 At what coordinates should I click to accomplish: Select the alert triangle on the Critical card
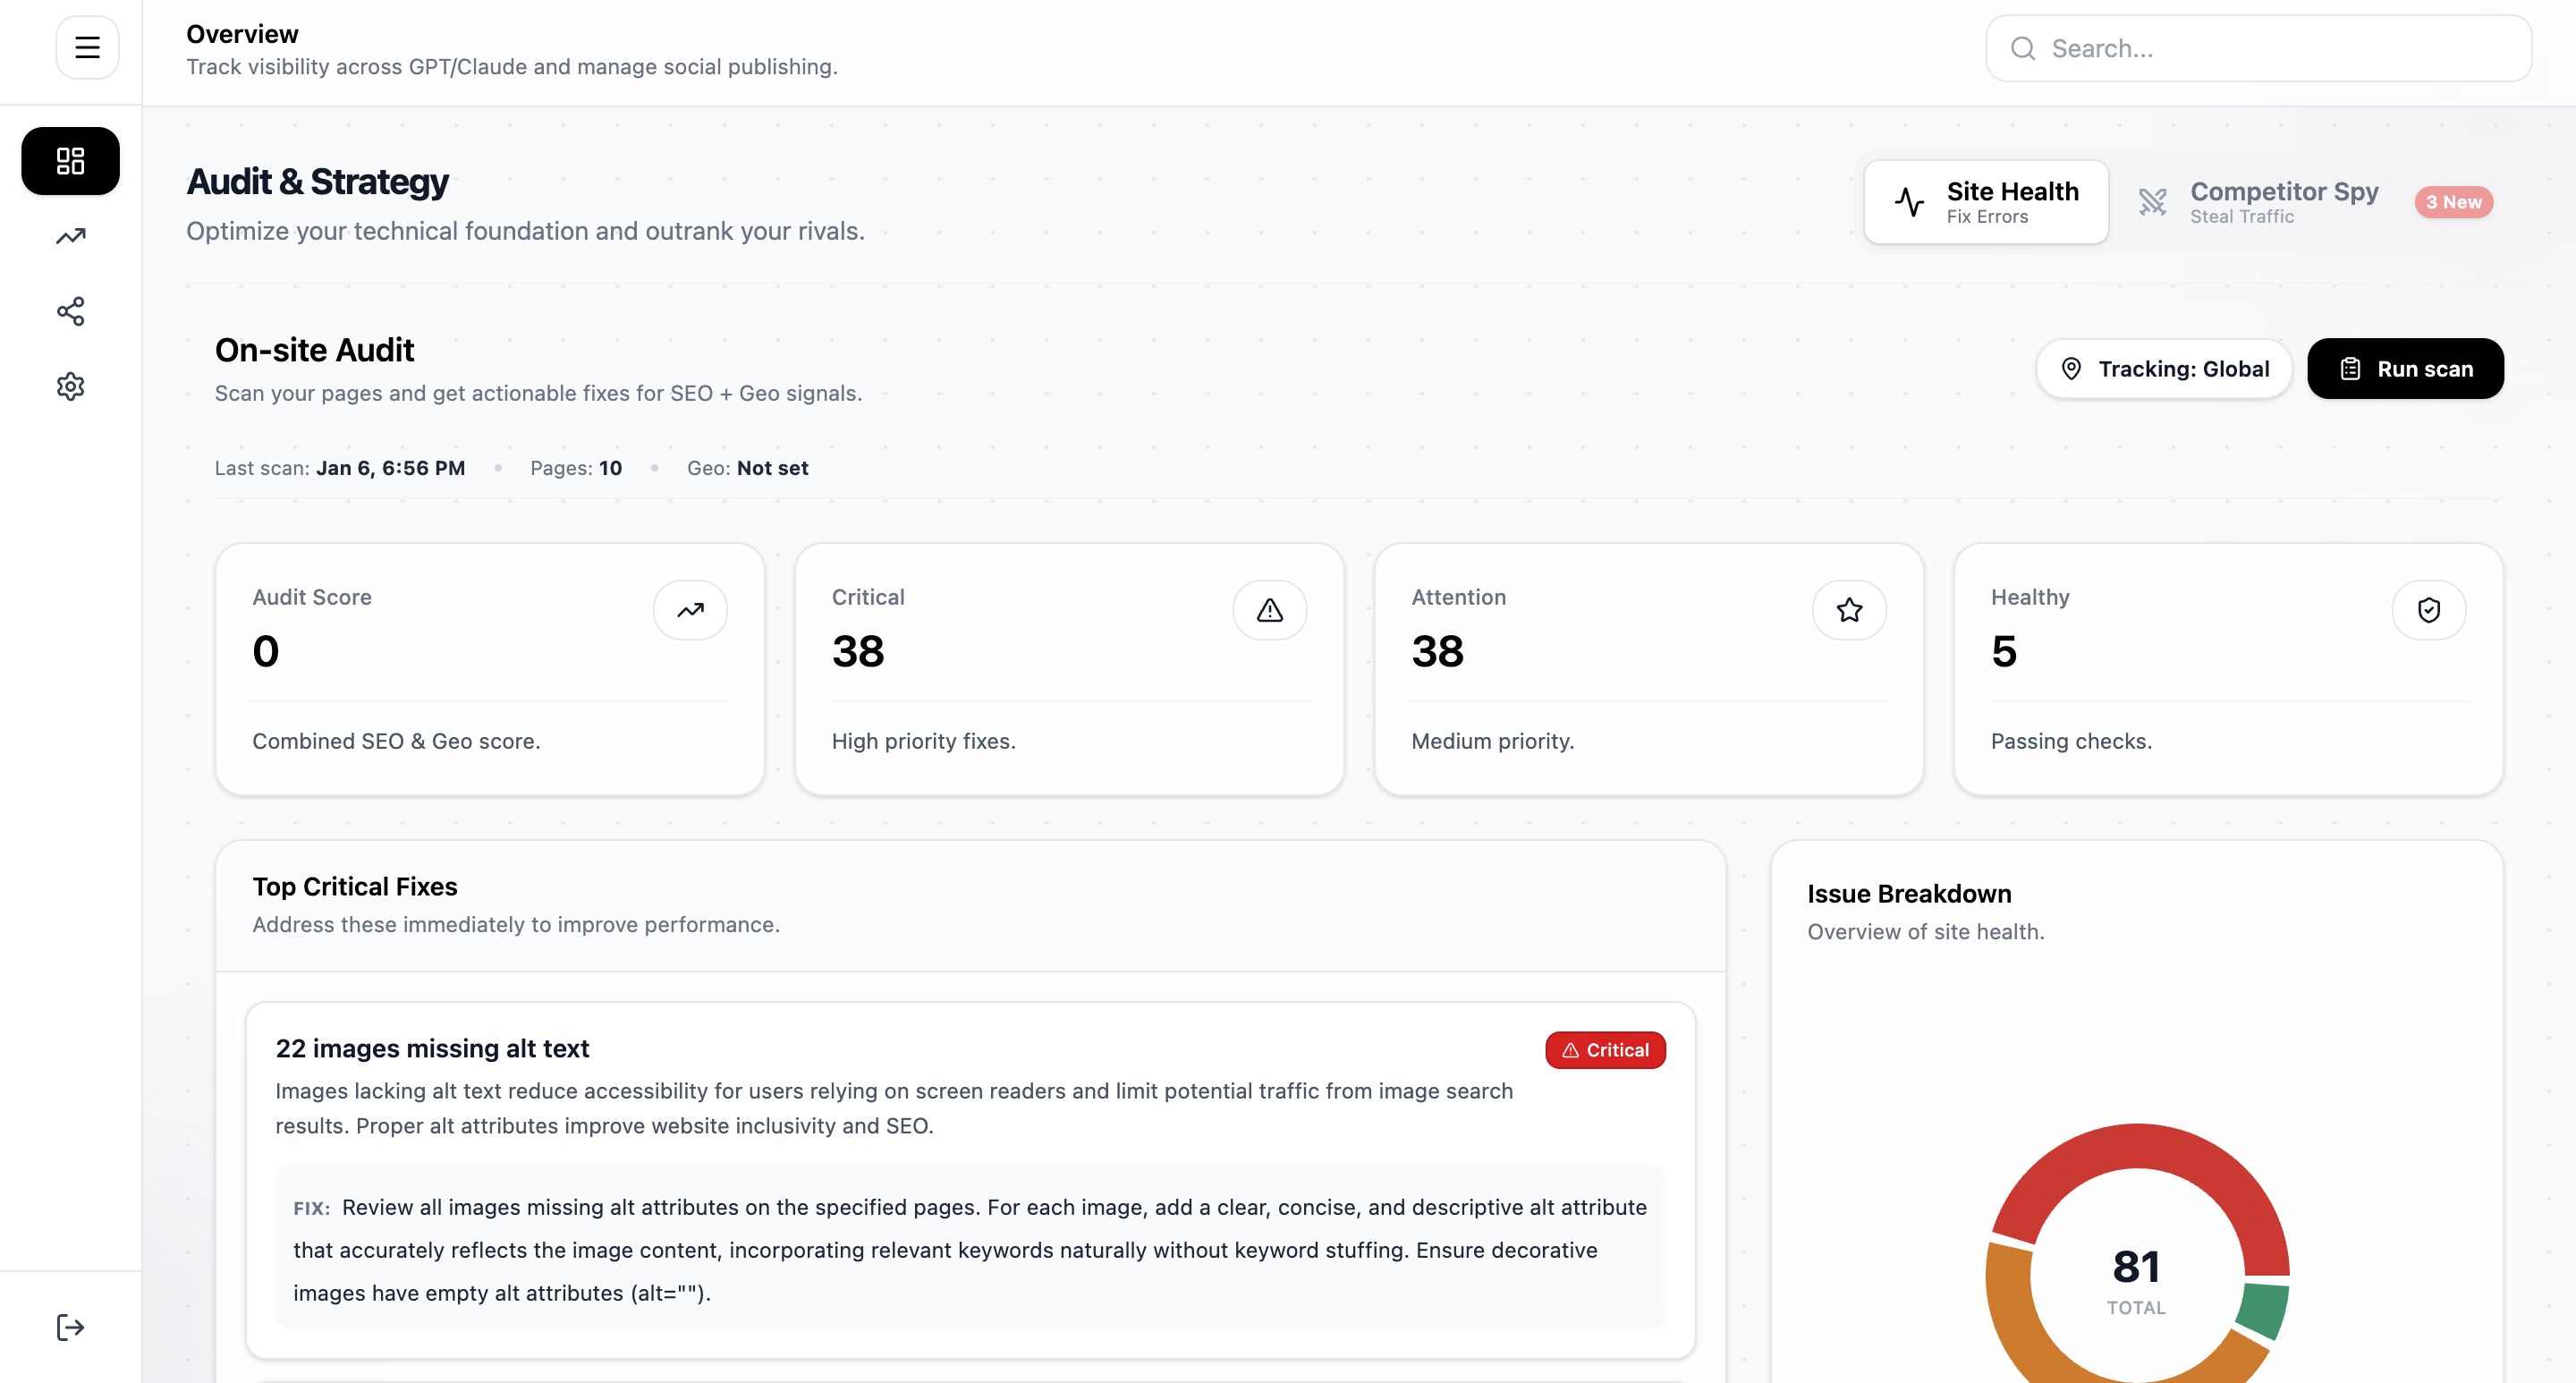pos(1269,609)
